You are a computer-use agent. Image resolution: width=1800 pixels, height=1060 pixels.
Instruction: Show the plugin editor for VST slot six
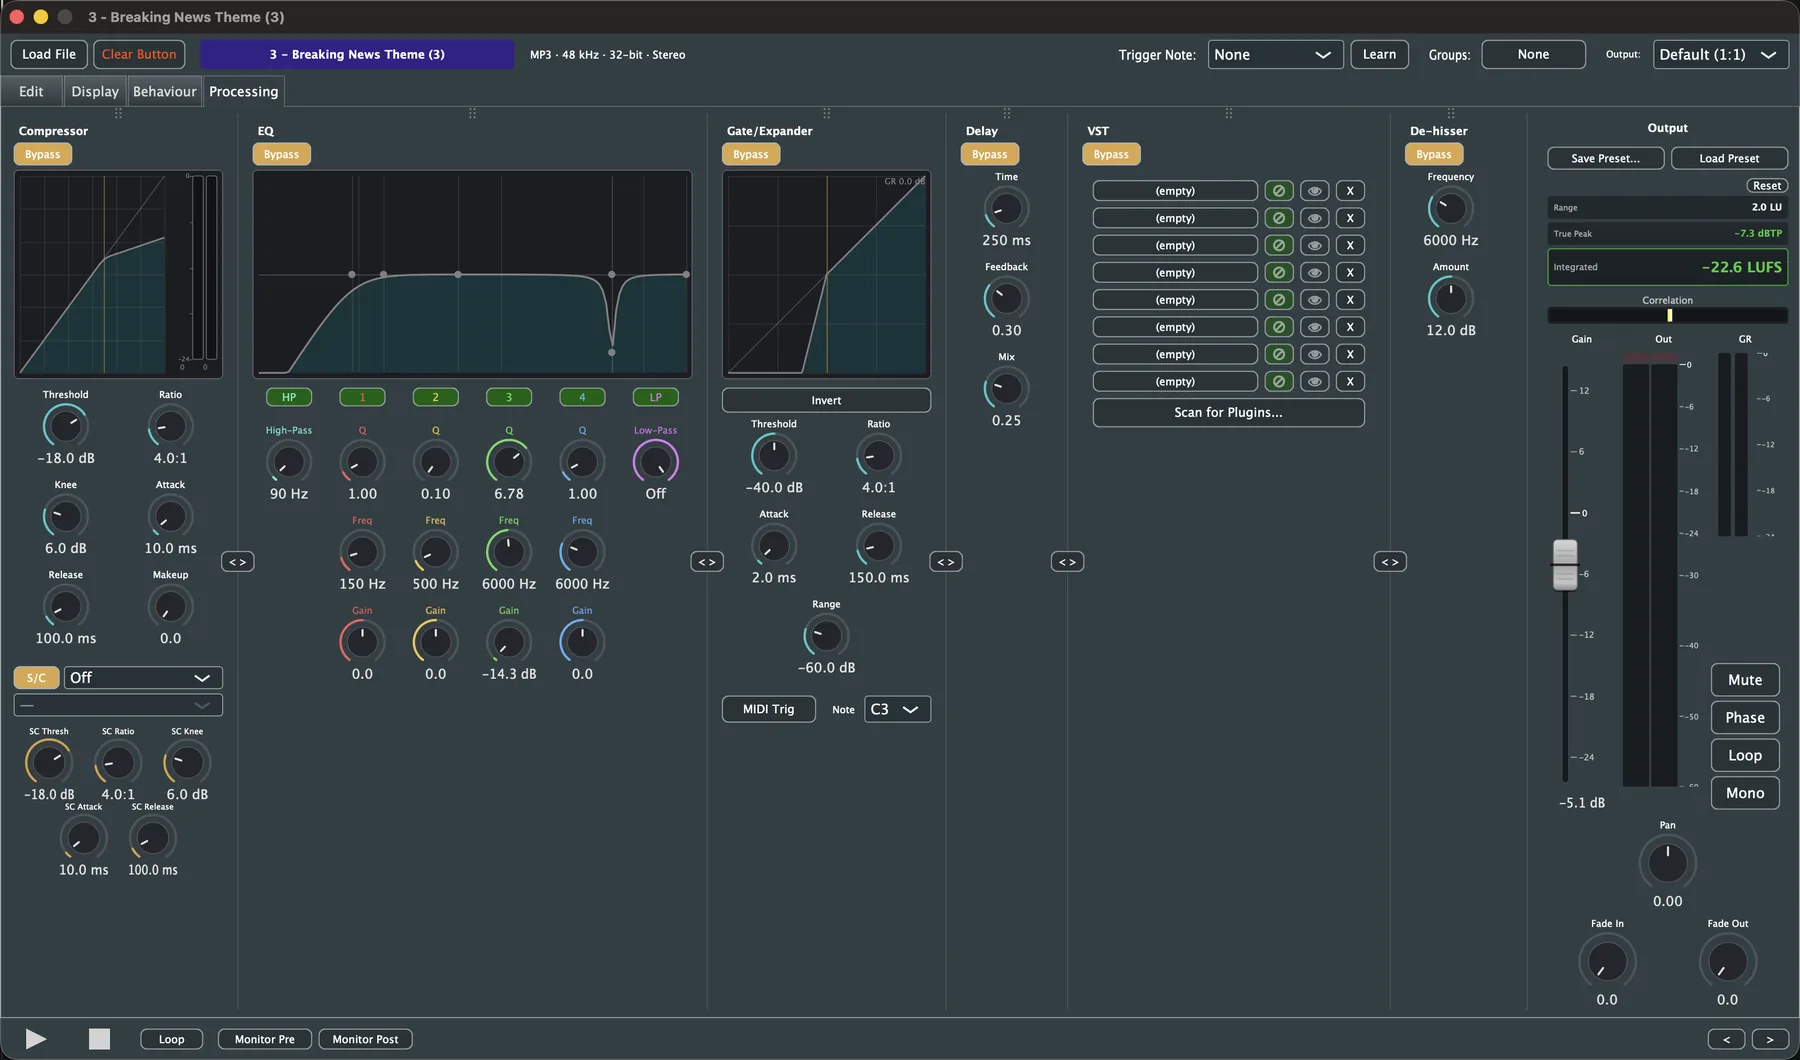(x=1314, y=327)
